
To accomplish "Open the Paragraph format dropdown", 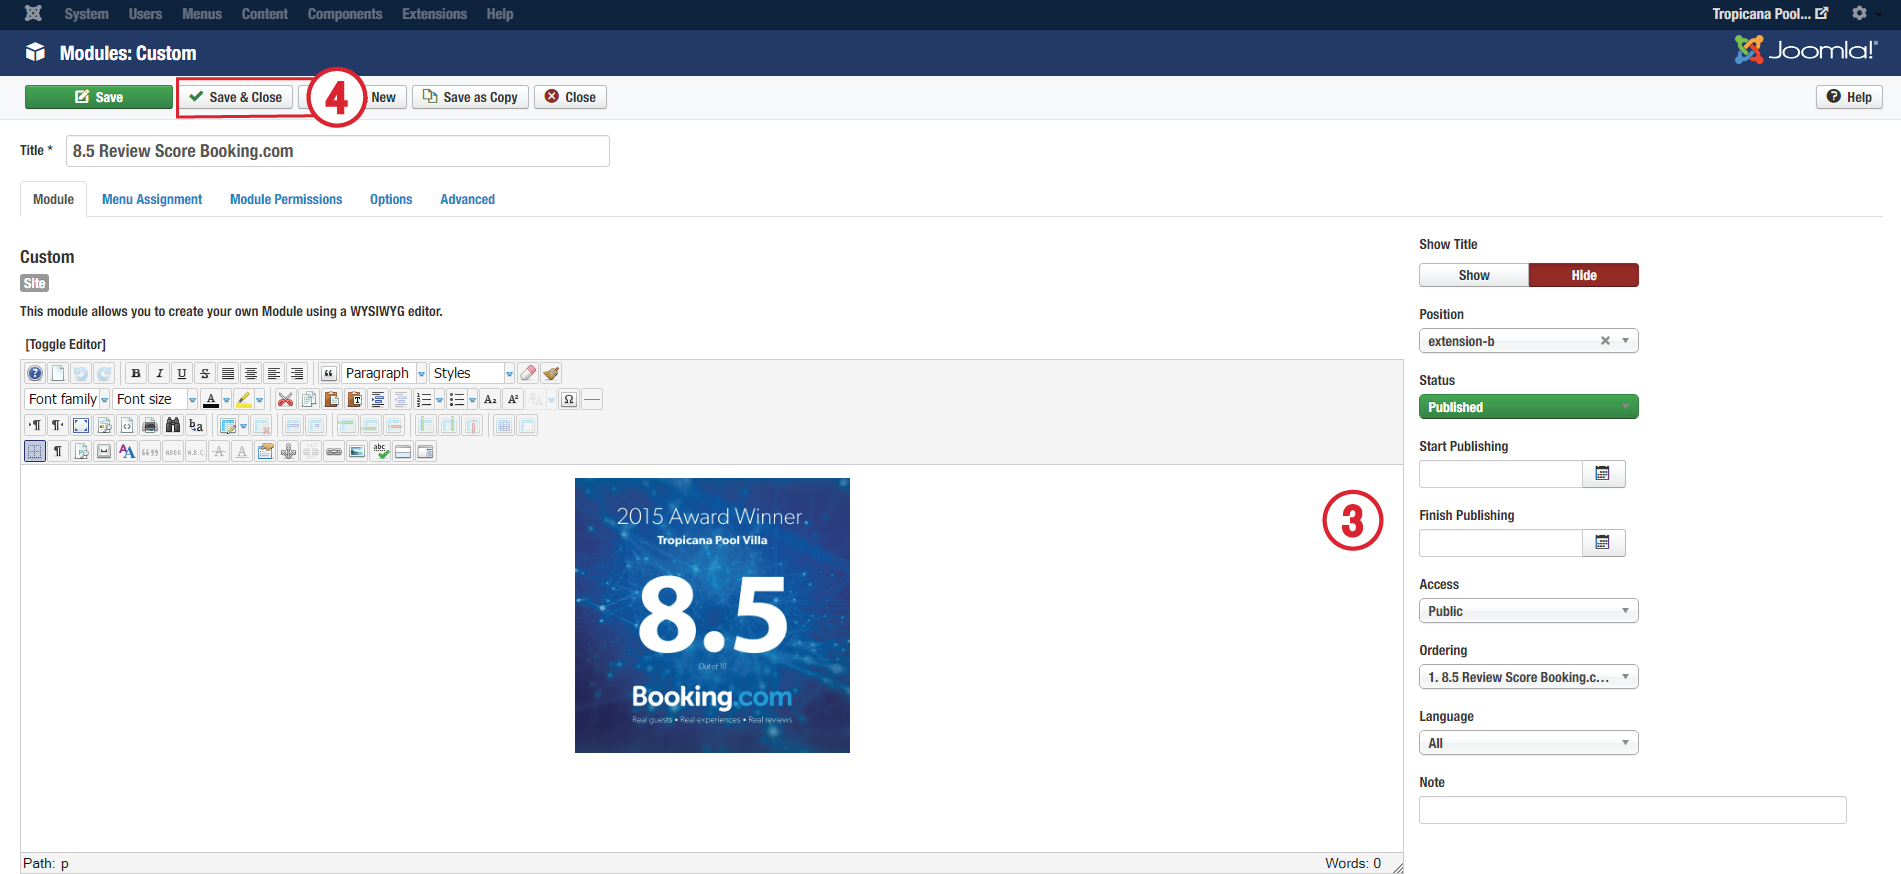I will [384, 373].
